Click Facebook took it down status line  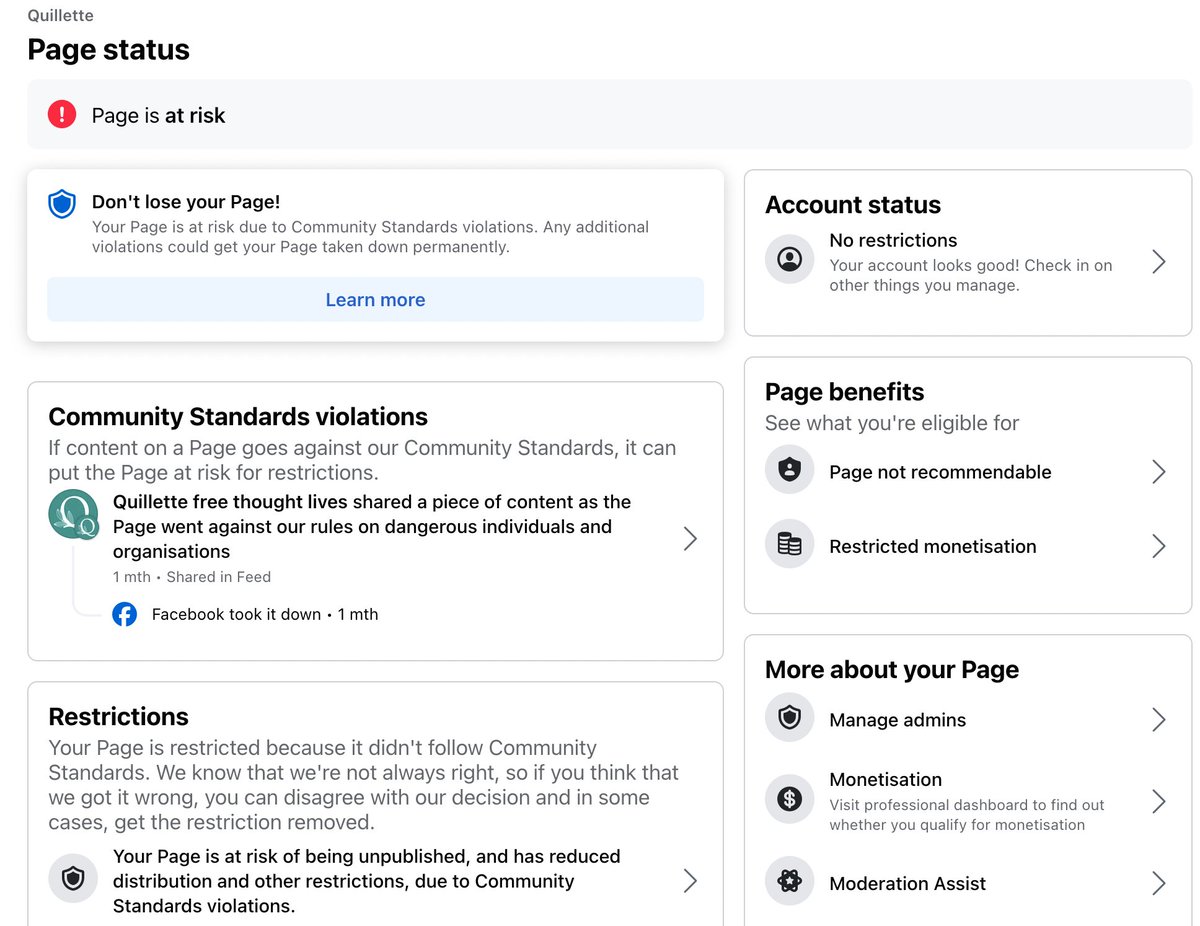coord(265,614)
